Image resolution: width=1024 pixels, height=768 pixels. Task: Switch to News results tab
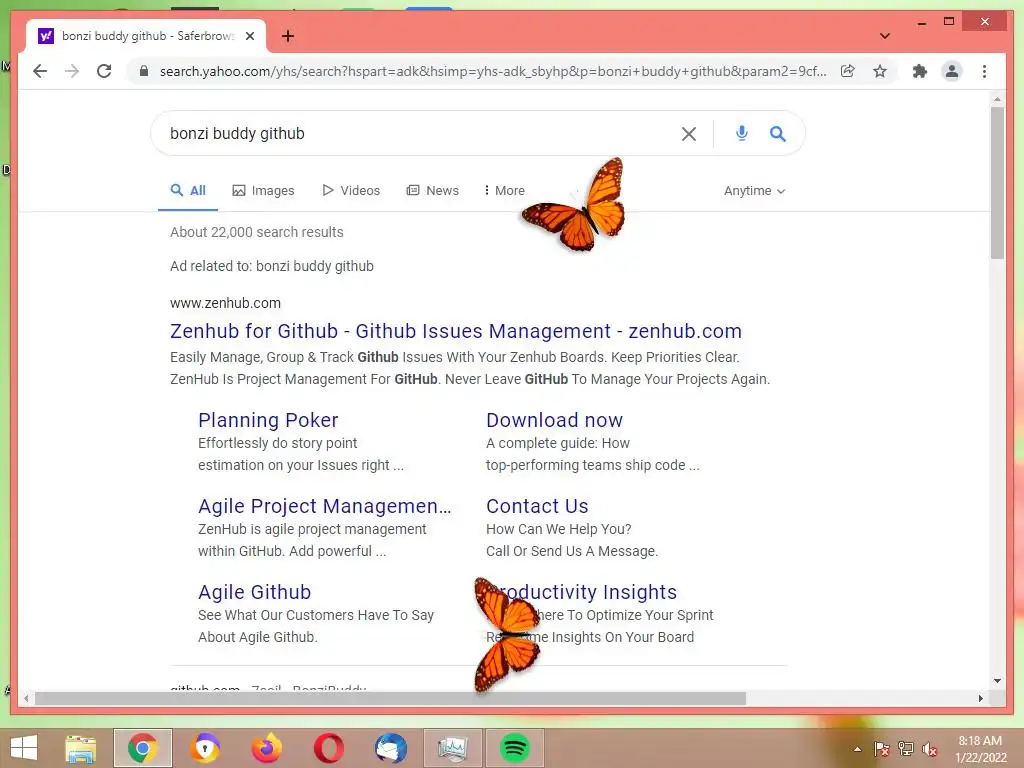[x=432, y=190]
